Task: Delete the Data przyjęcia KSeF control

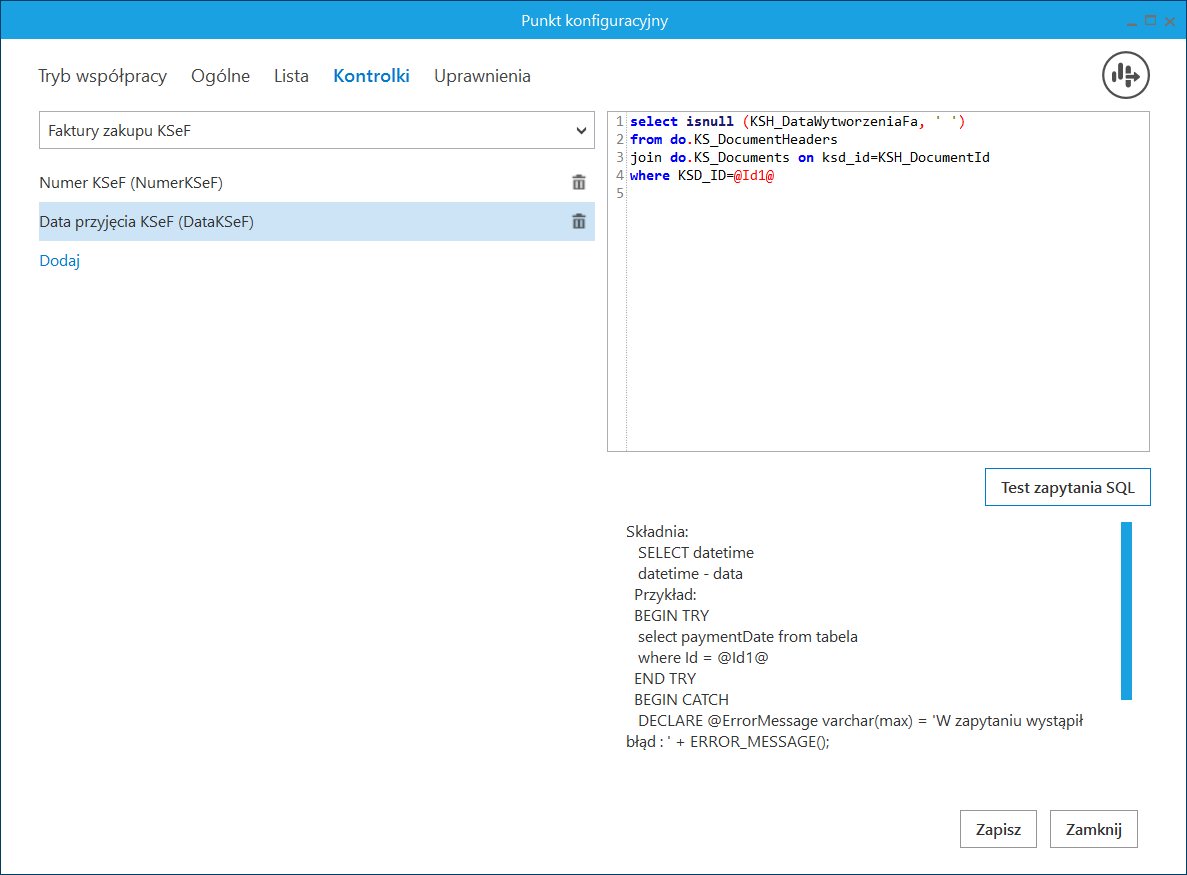Action: 578,222
